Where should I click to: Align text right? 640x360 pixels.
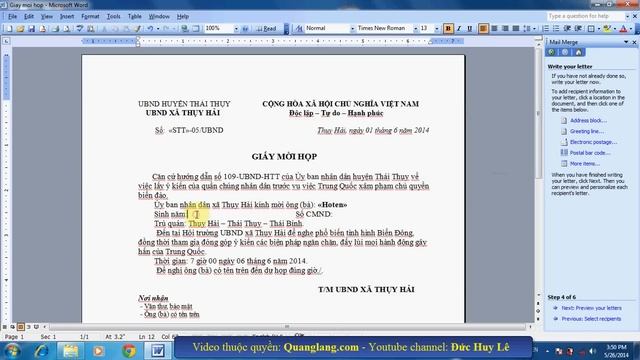pyautogui.click(x=505, y=29)
